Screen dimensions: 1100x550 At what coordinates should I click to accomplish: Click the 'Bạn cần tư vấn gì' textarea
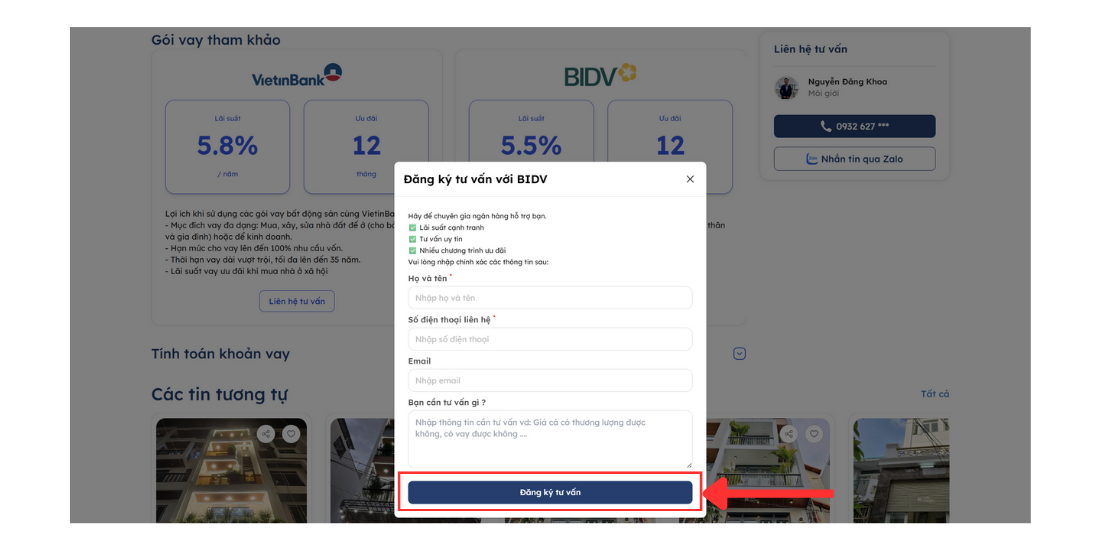click(x=550, y=438)
